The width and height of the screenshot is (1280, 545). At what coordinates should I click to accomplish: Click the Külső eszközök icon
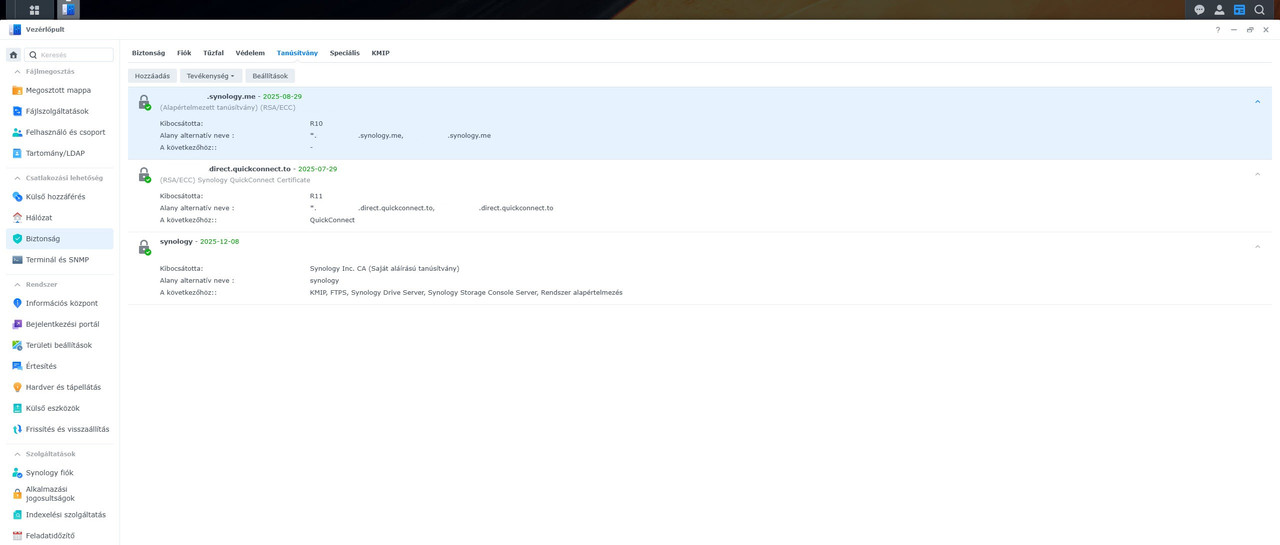(17, 408)
